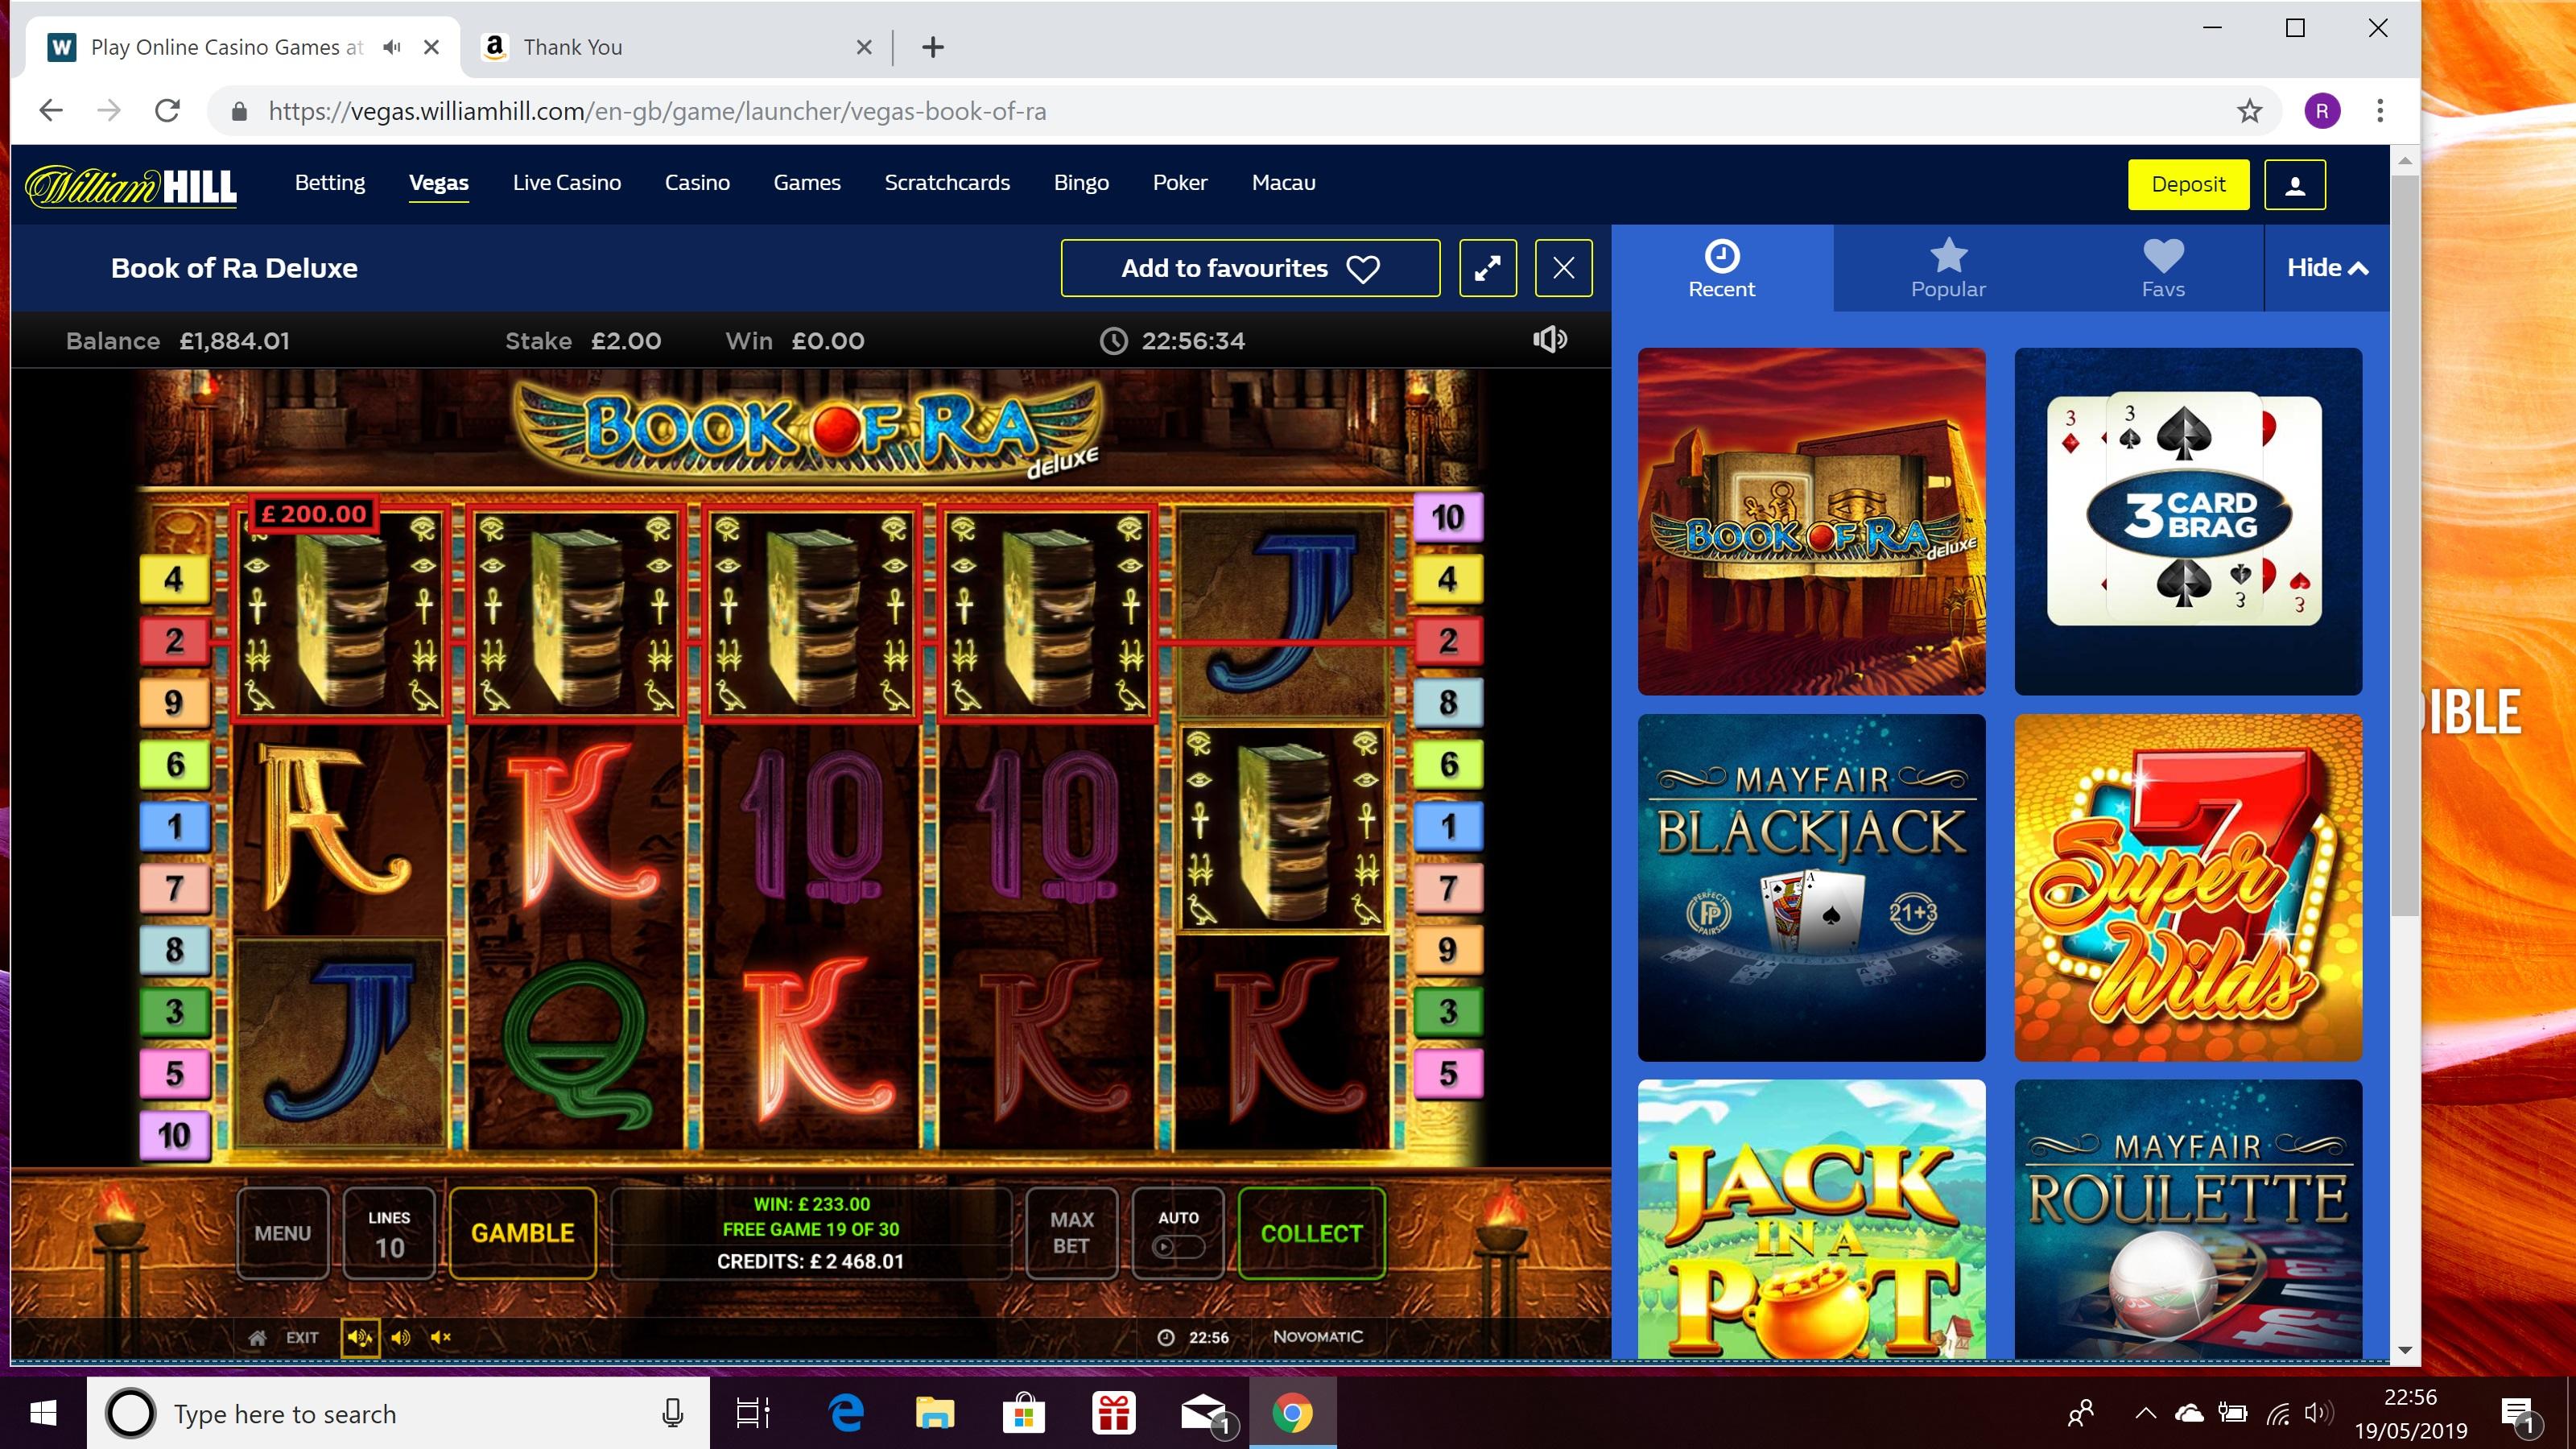This screenshot has height=1449, width=2576.
Task: Add to favourites heart button
Action: (x=1250, y=268)
